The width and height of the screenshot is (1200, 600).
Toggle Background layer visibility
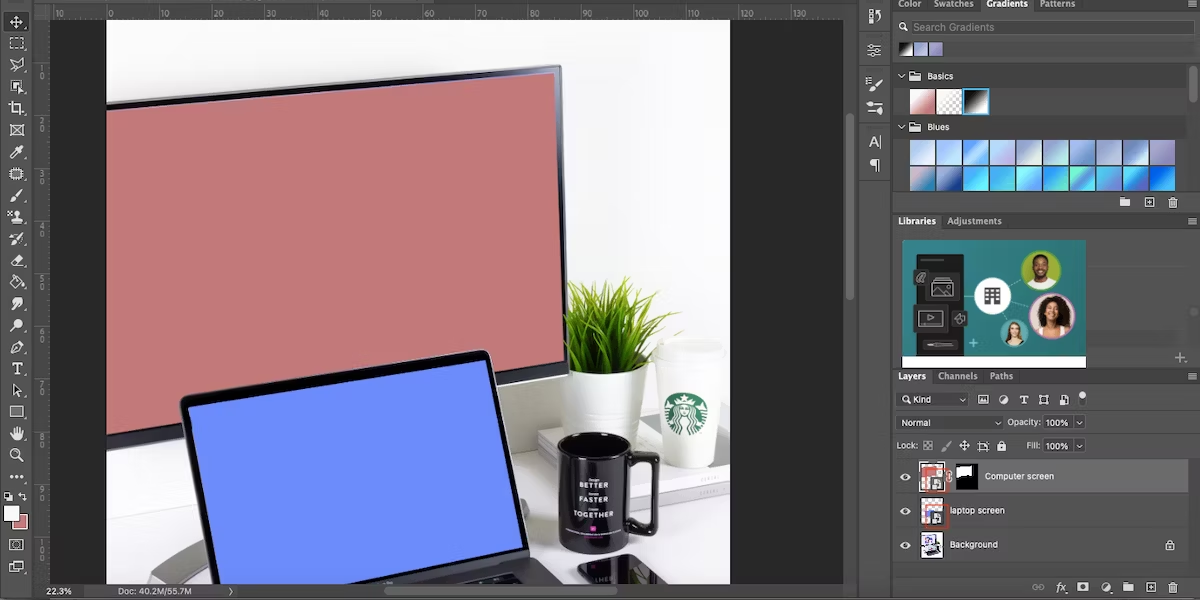point(905,545)
